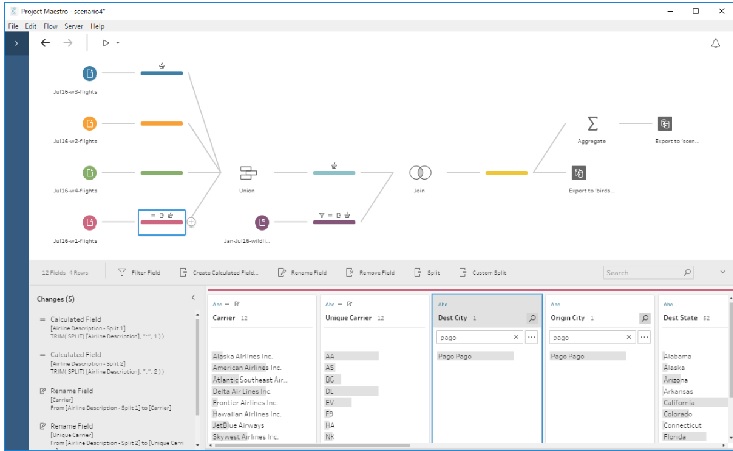Select the Union step icon
733x451 pixels.
[x=248, y=172]
